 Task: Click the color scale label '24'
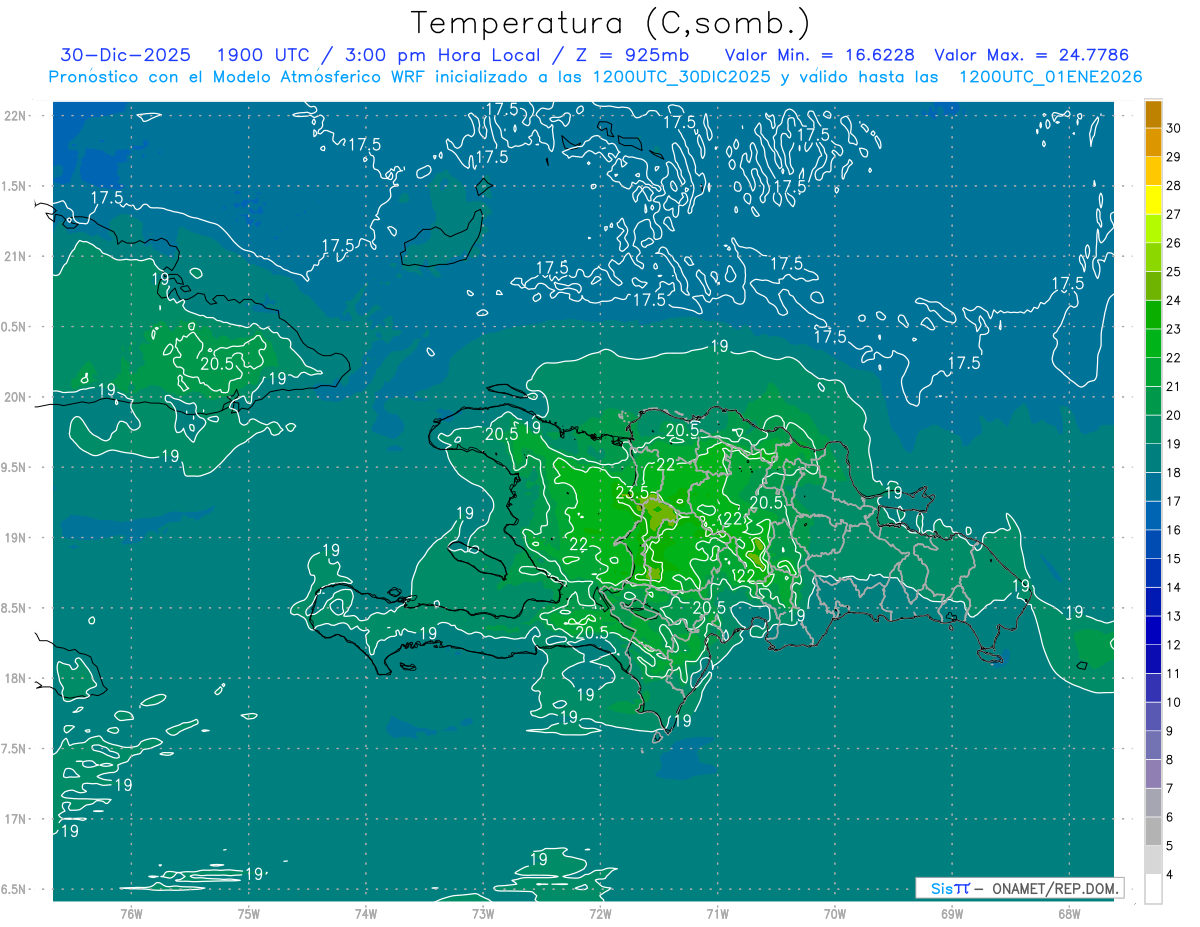pos(1174,300)
